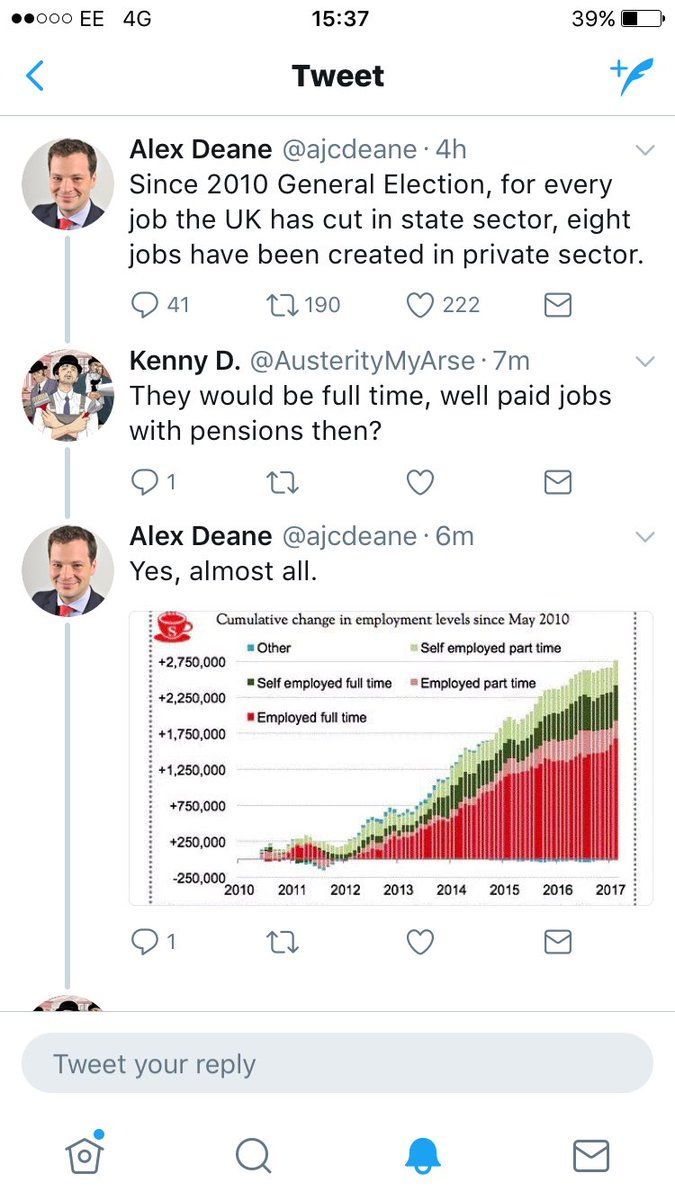Share first tweet via message envelope
Viewport: 675px width, 1200px height.
pos(557,305)
